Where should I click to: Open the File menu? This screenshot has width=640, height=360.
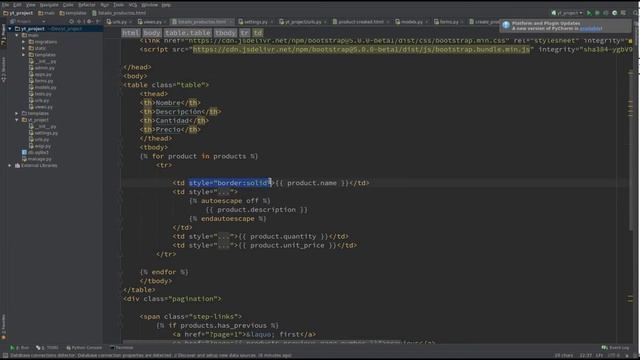coord(5,5)
